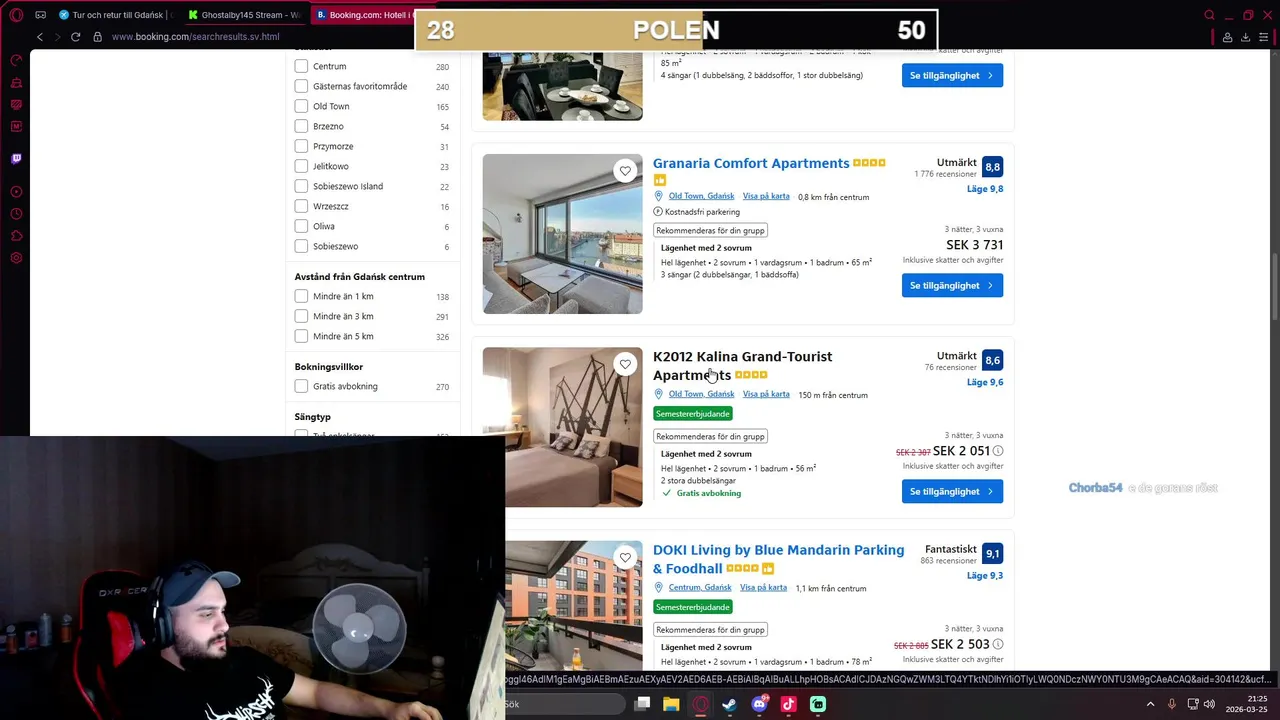
Task: Open Steam from the taskbar
Action: click(x=730, y=704)
